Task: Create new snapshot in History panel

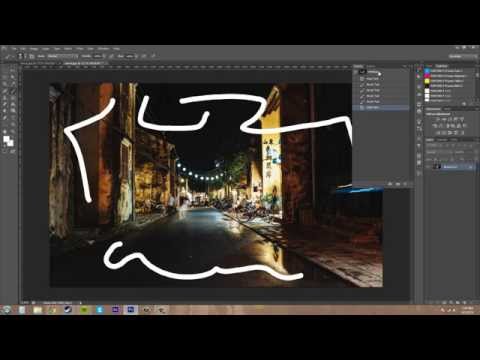Action: (398, 184)
